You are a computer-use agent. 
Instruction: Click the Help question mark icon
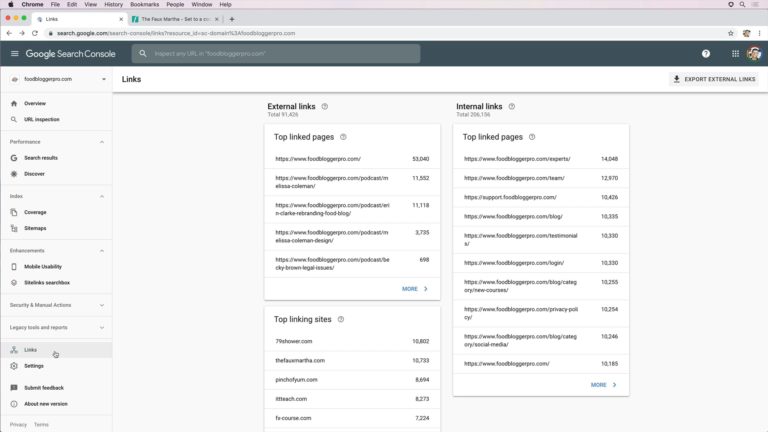point(706,54)
